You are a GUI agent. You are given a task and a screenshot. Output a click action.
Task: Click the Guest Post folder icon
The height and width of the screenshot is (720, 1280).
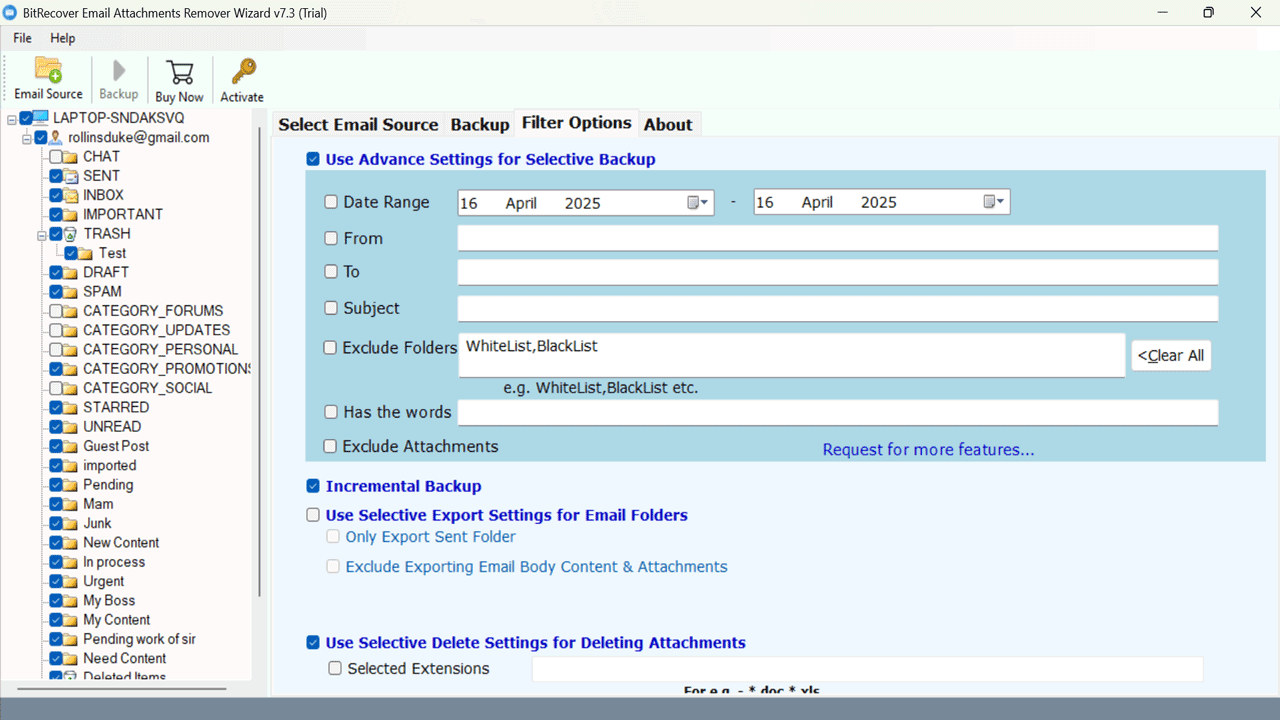point(71,447)
